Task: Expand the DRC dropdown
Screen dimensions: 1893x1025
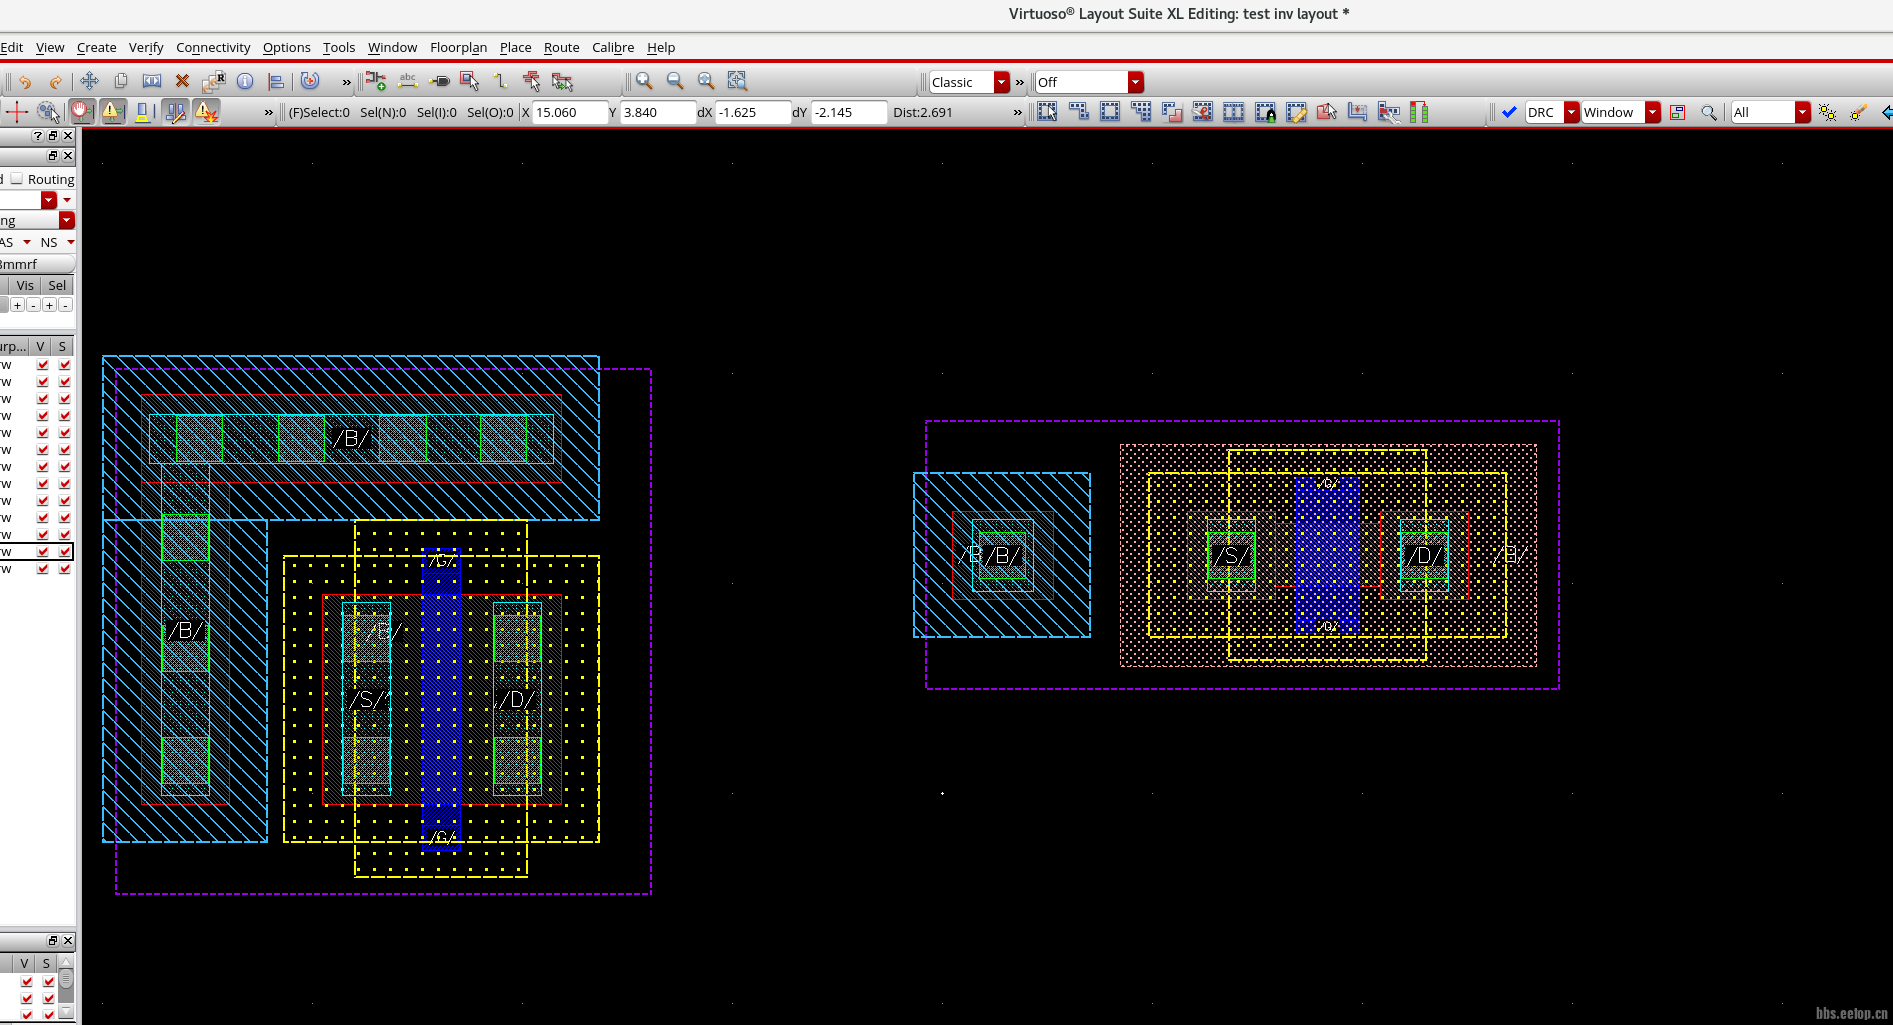Action: coord(1571,112)
